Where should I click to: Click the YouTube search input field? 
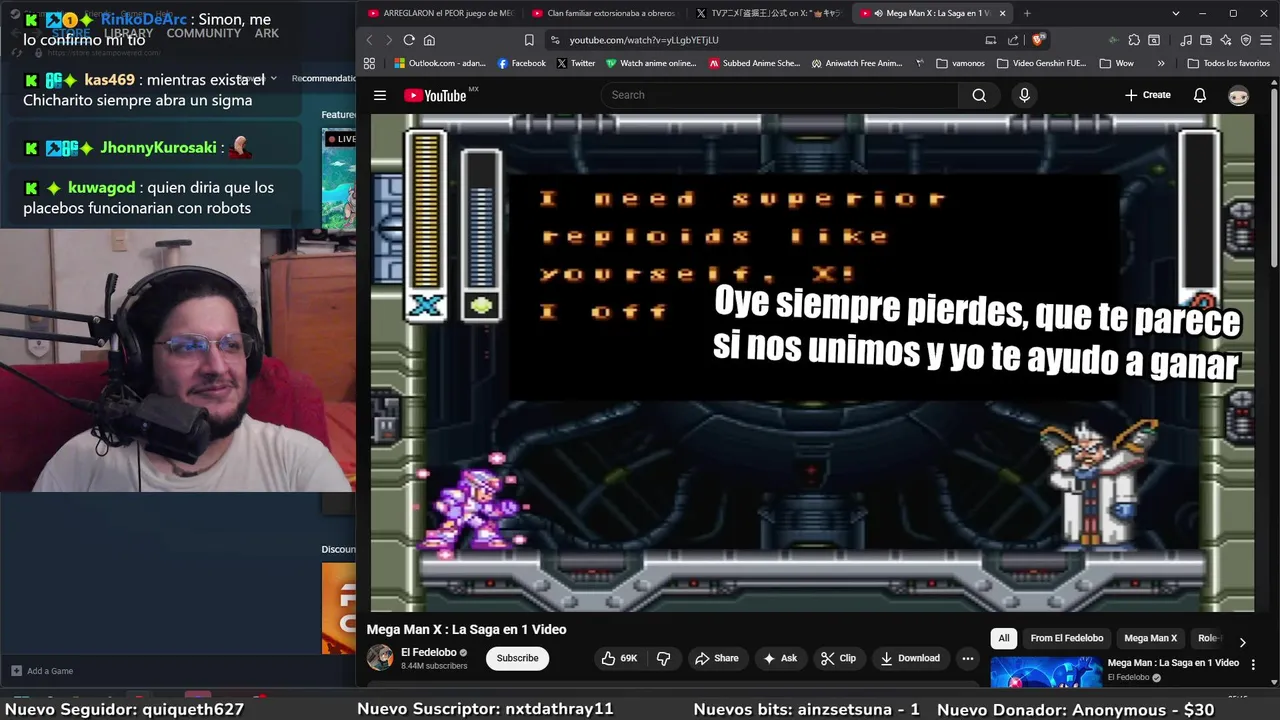[x=780, y=95]
